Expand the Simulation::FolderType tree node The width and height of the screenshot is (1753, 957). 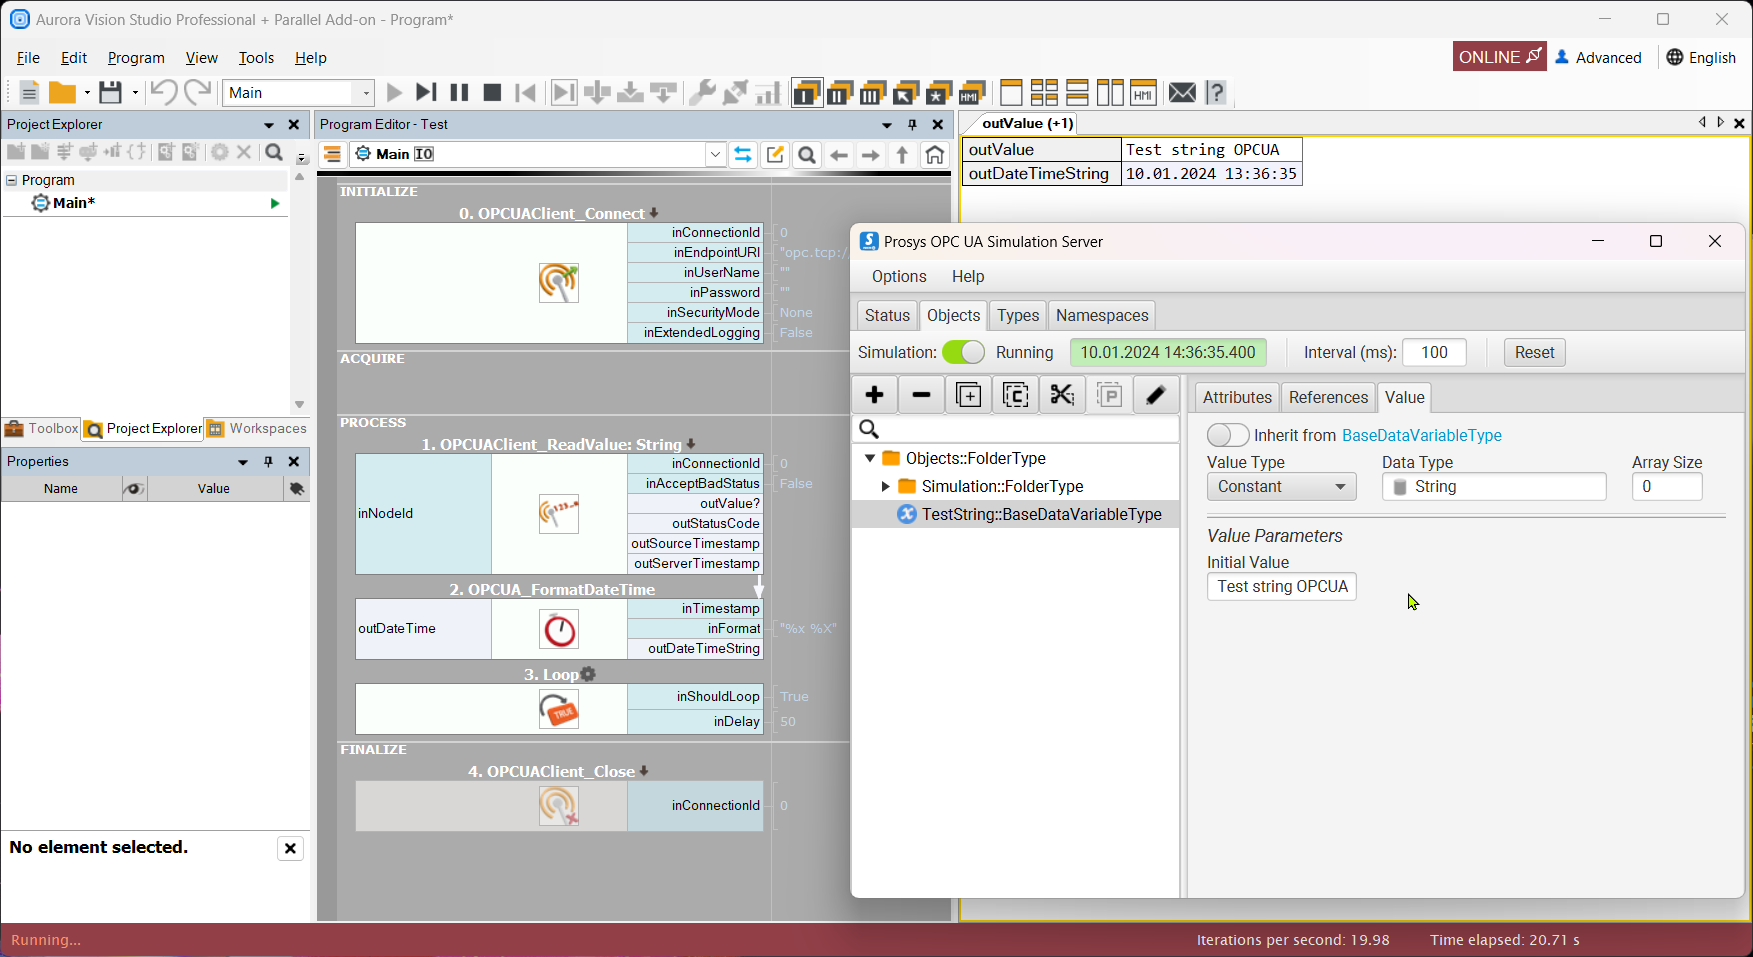pyautogui.click(x=885, y=486)
